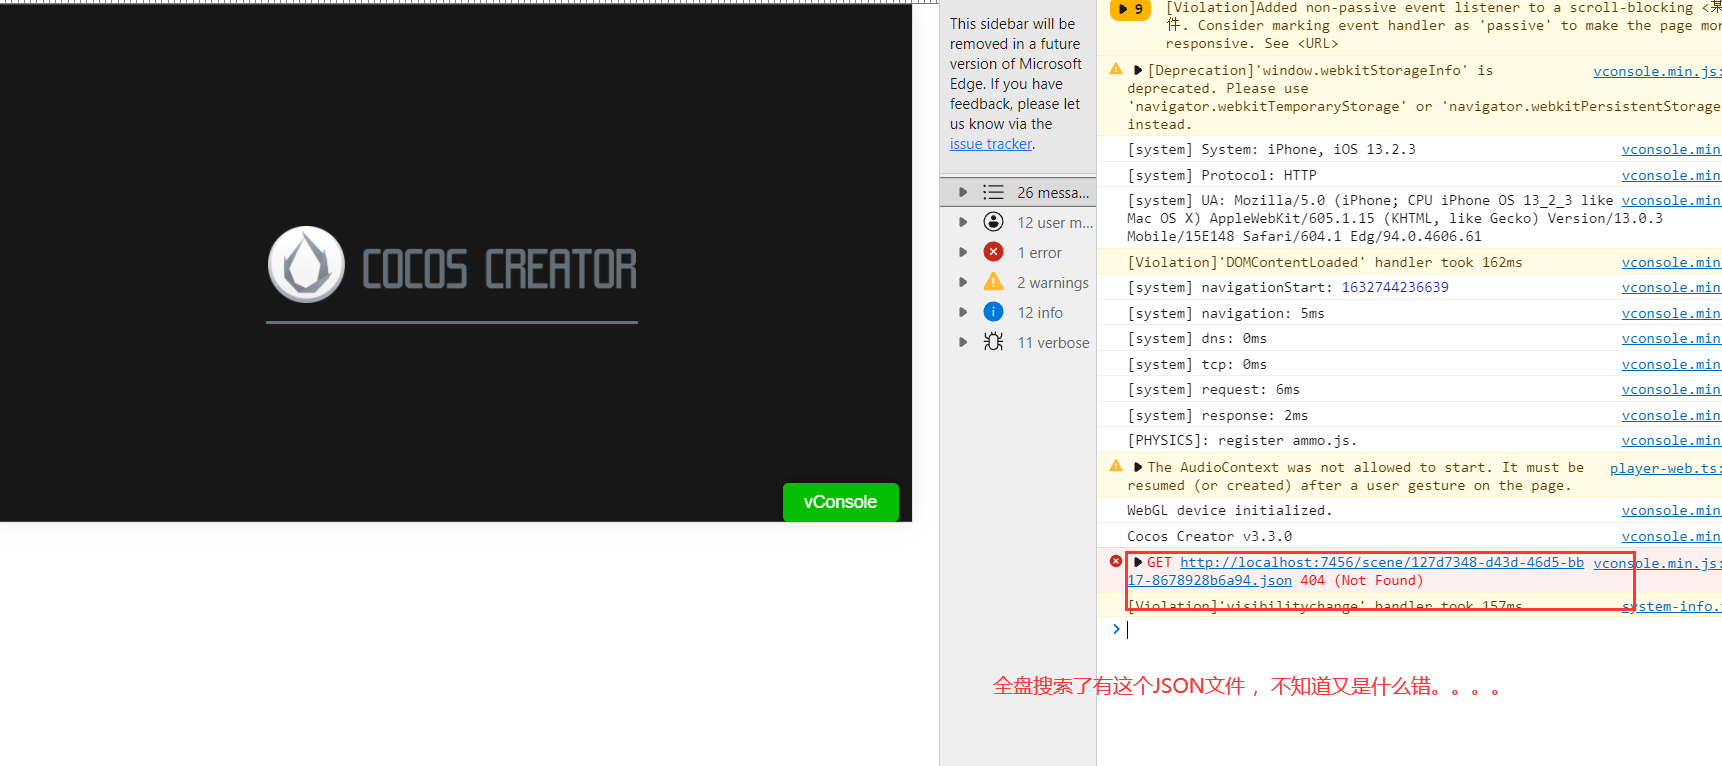The height and width of the screenshot is (766, 1722).
Task: Open source link for DOMContentLoaded violation row
Action: pos(1671,262)
